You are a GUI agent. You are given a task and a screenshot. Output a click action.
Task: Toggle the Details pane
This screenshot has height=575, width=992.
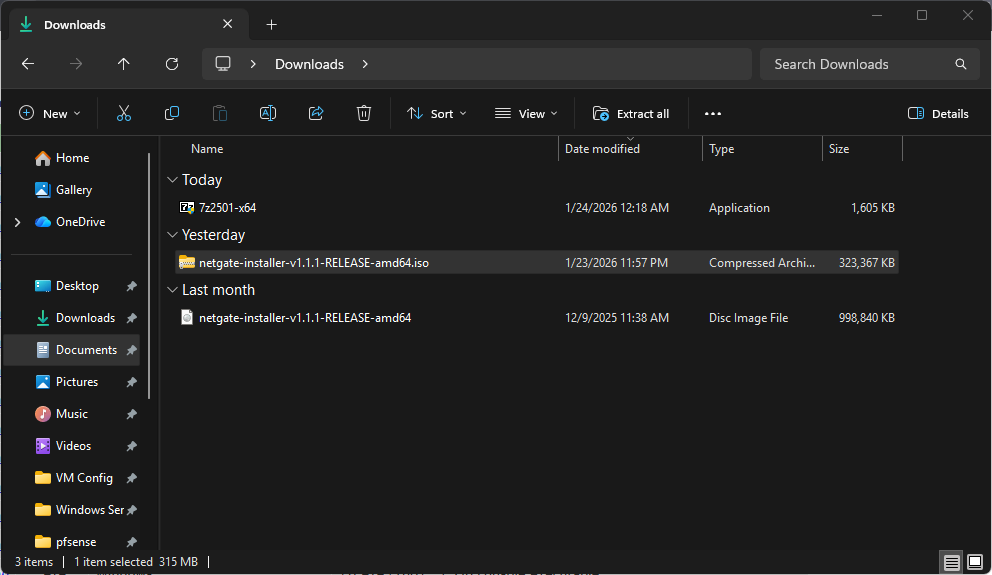(938, 114)
